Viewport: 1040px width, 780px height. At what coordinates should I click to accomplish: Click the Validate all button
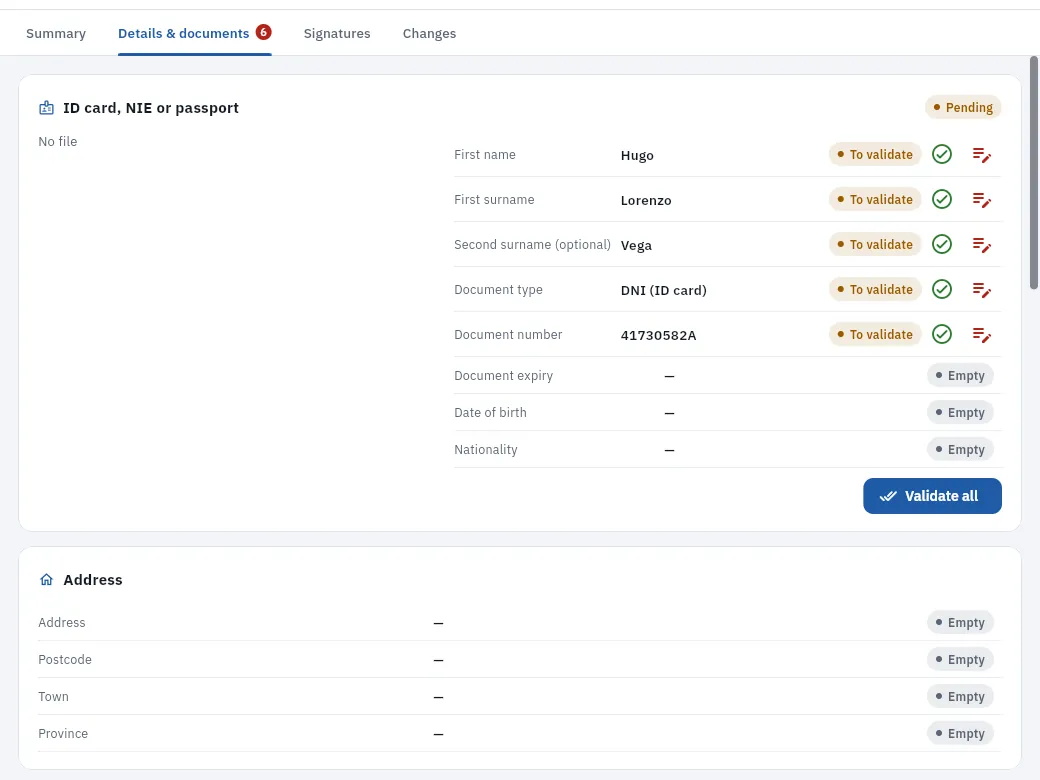tap(932, 496)
